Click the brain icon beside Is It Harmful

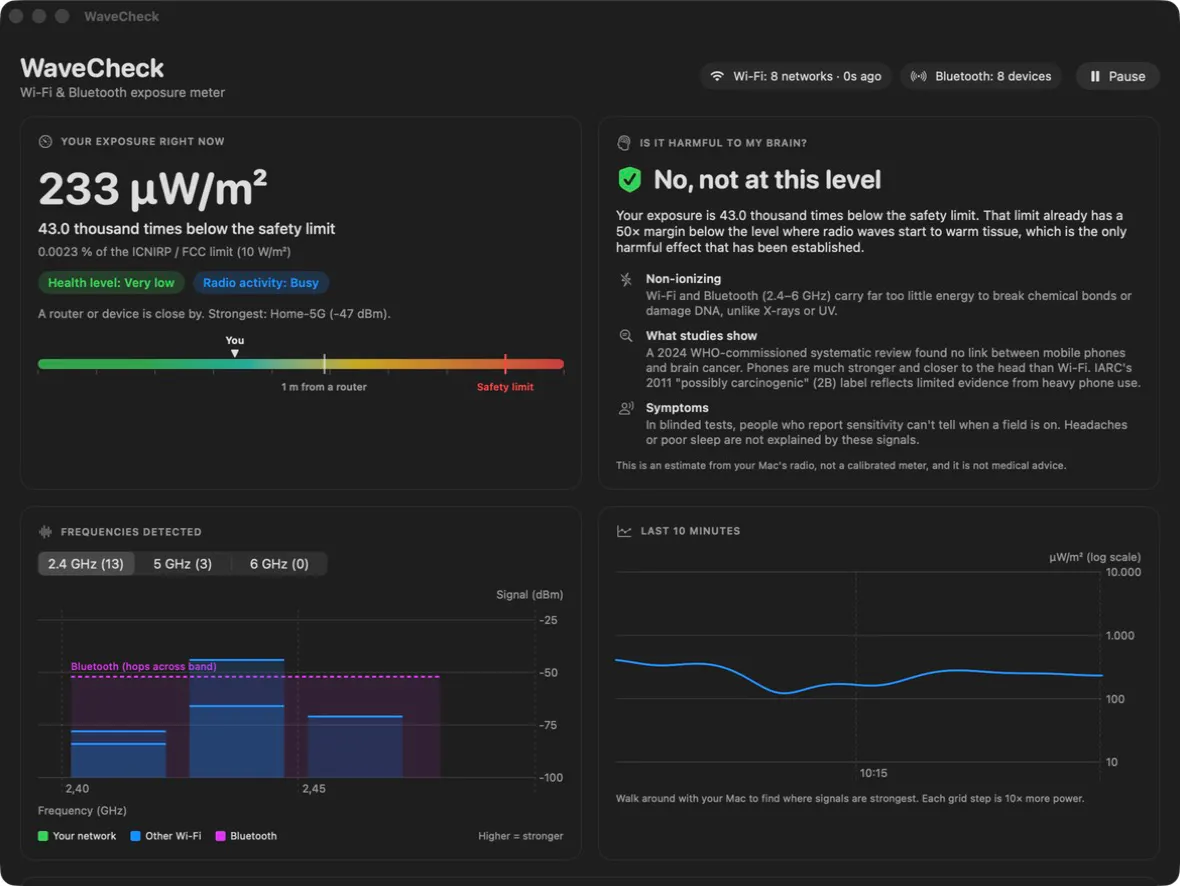tap(624, 142)
